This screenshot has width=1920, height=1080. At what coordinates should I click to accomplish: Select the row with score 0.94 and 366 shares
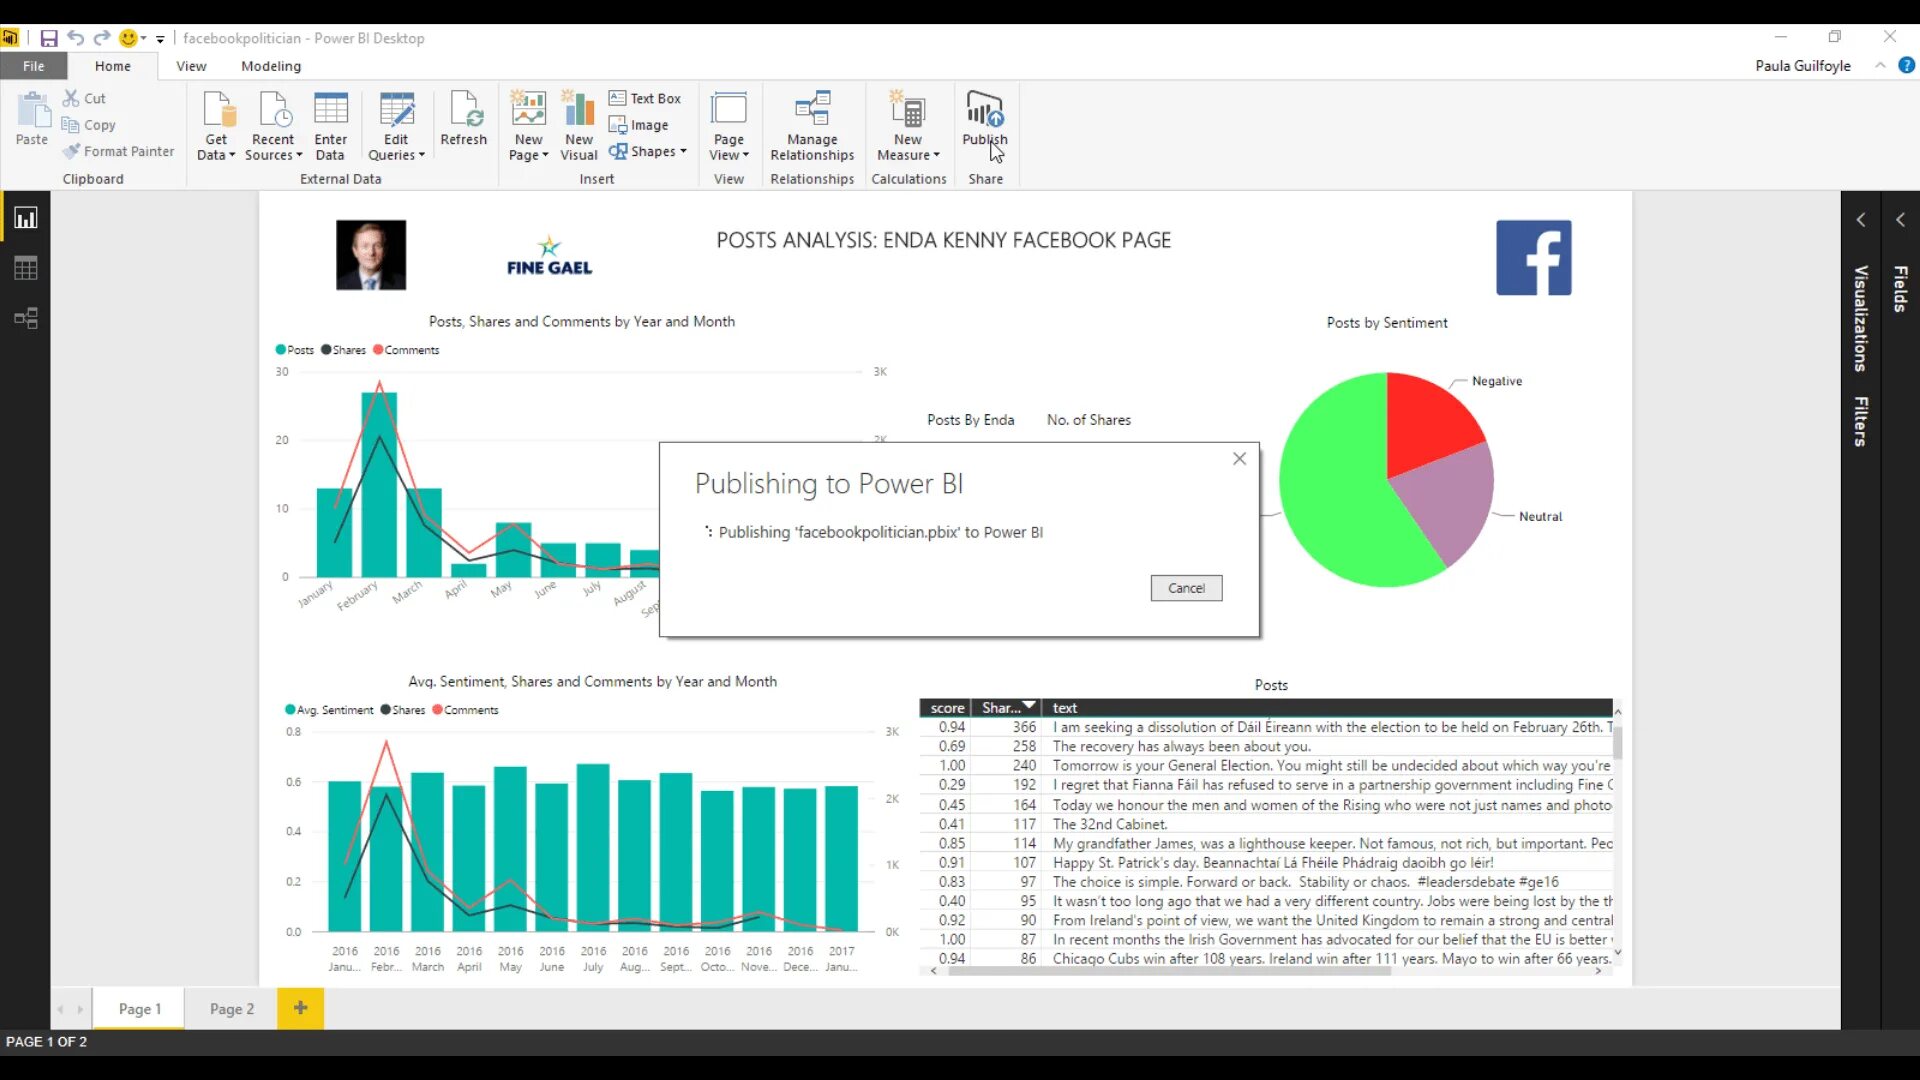1266,727
